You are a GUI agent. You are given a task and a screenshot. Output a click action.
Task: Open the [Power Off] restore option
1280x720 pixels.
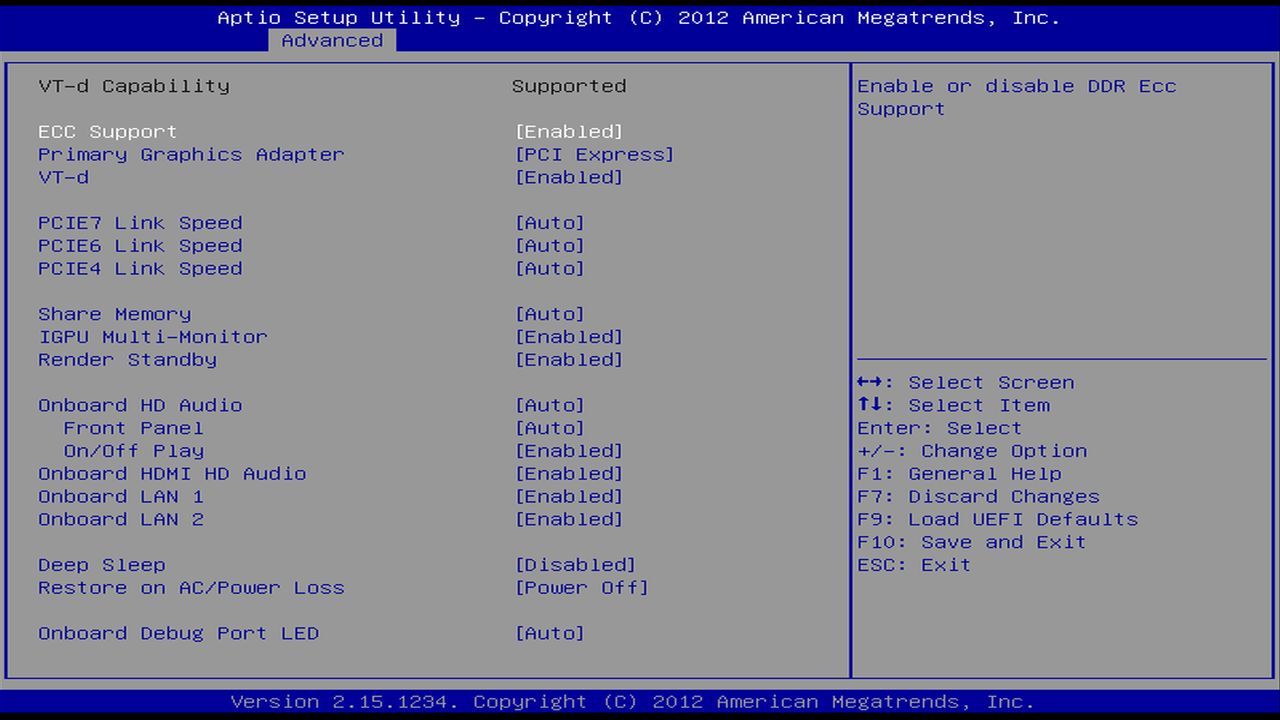tap(582, 588)
